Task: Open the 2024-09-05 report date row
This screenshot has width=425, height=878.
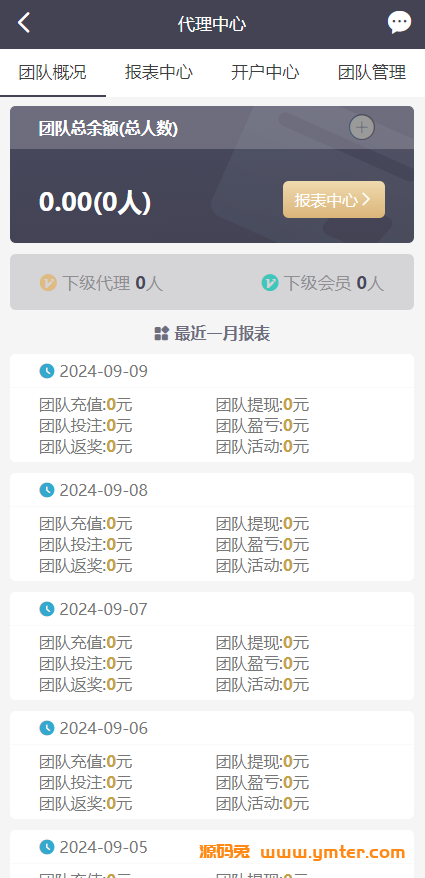Action: pyautogui.click(x=212, y=847)
